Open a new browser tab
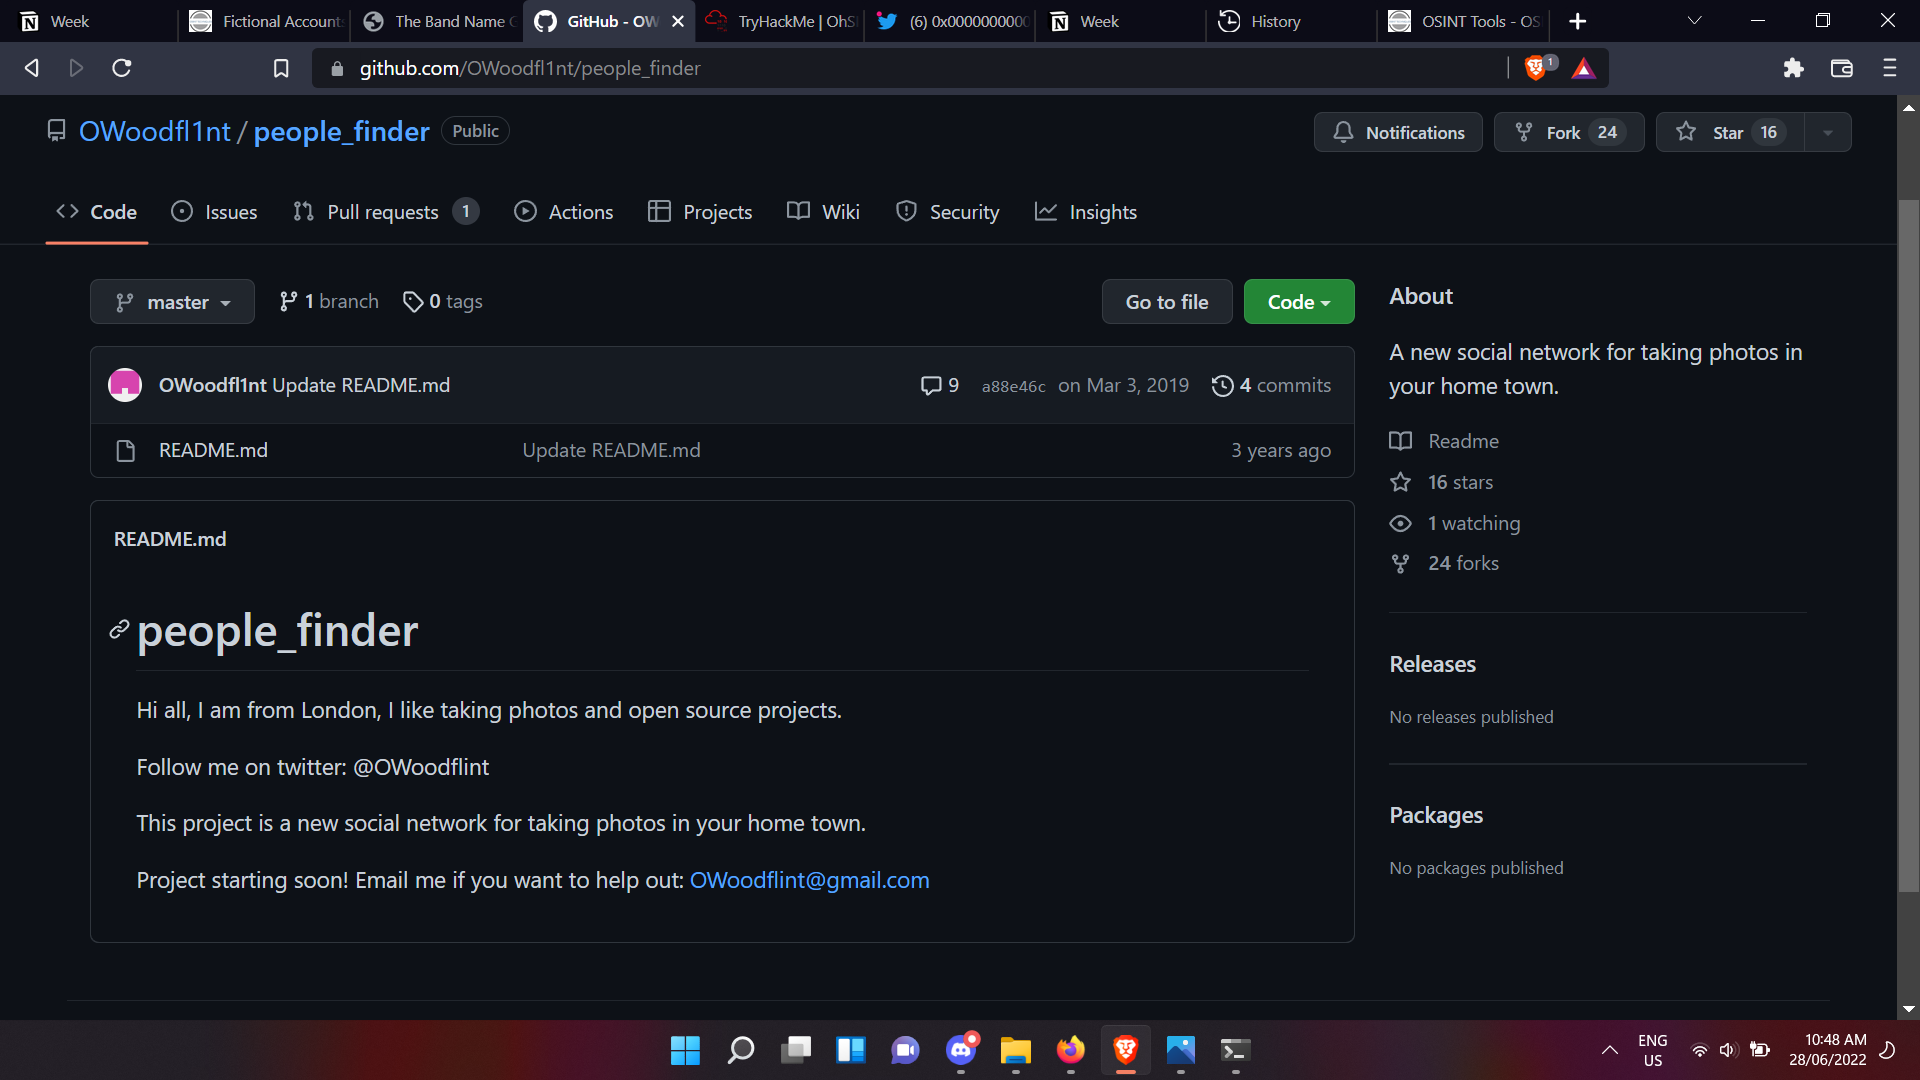The width and height of the screenshot is (1920, 1080). [x=1578, y=21]
